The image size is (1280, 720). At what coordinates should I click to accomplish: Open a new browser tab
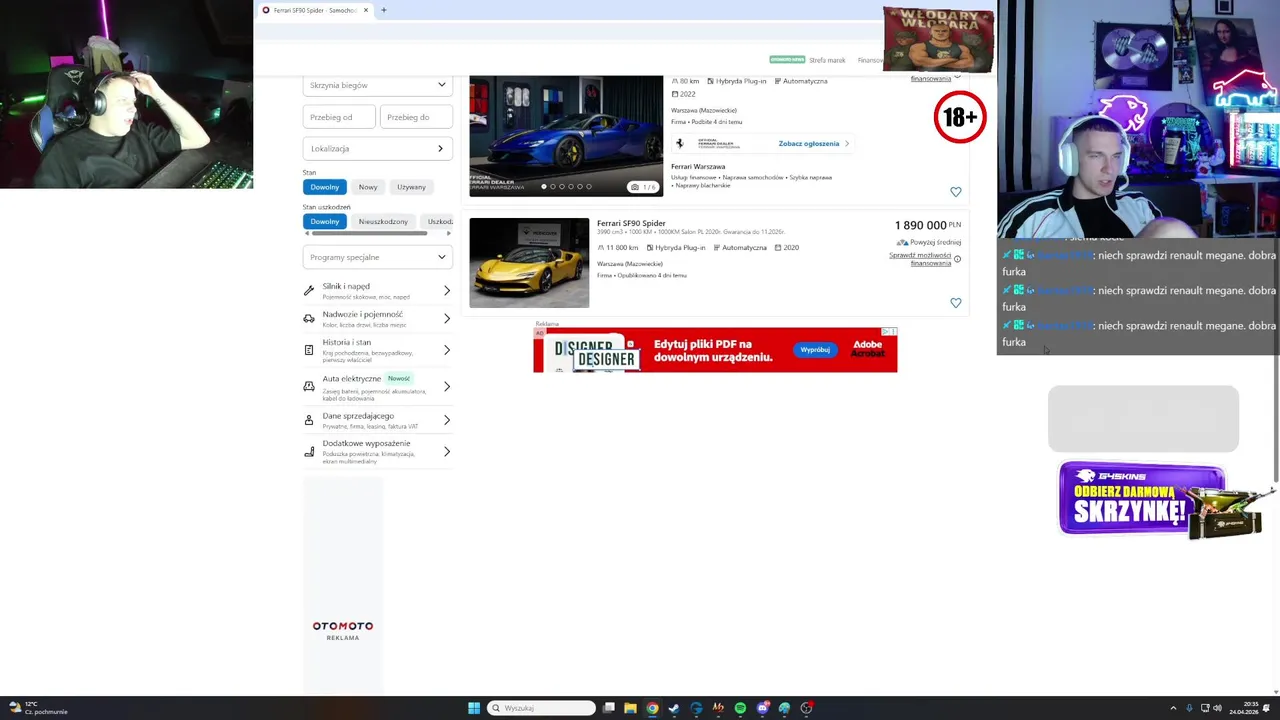tap(383, 10)
